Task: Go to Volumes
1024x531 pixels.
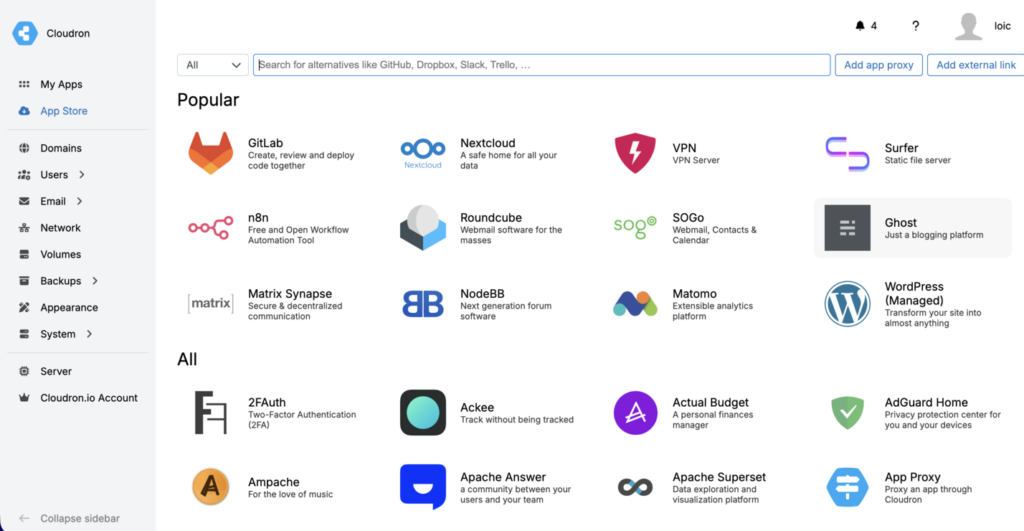Action: click(61, 254)
